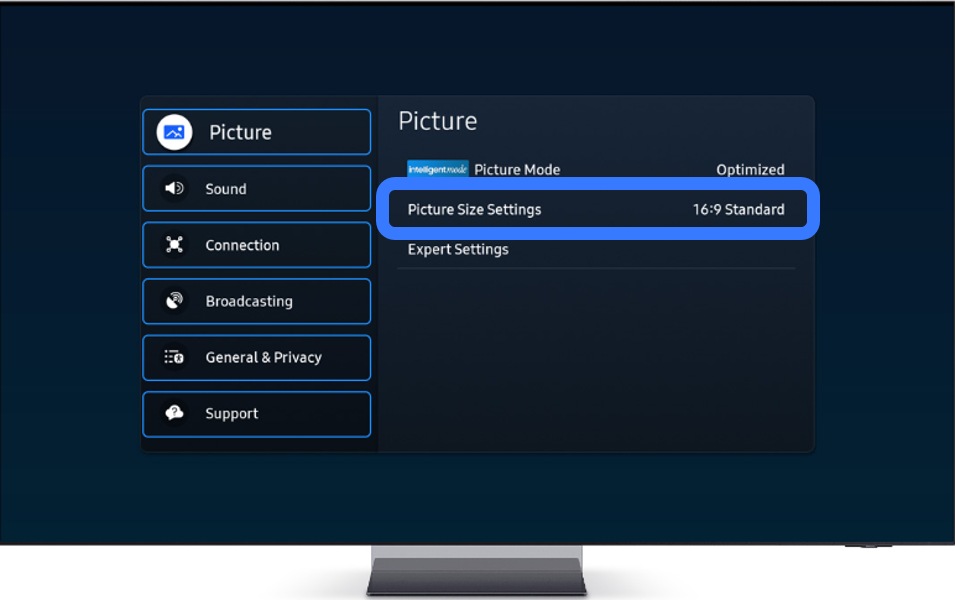This screenshot has height=600, width=955.
Task: Open the Support menu label
Action: (x=232, y=413)
